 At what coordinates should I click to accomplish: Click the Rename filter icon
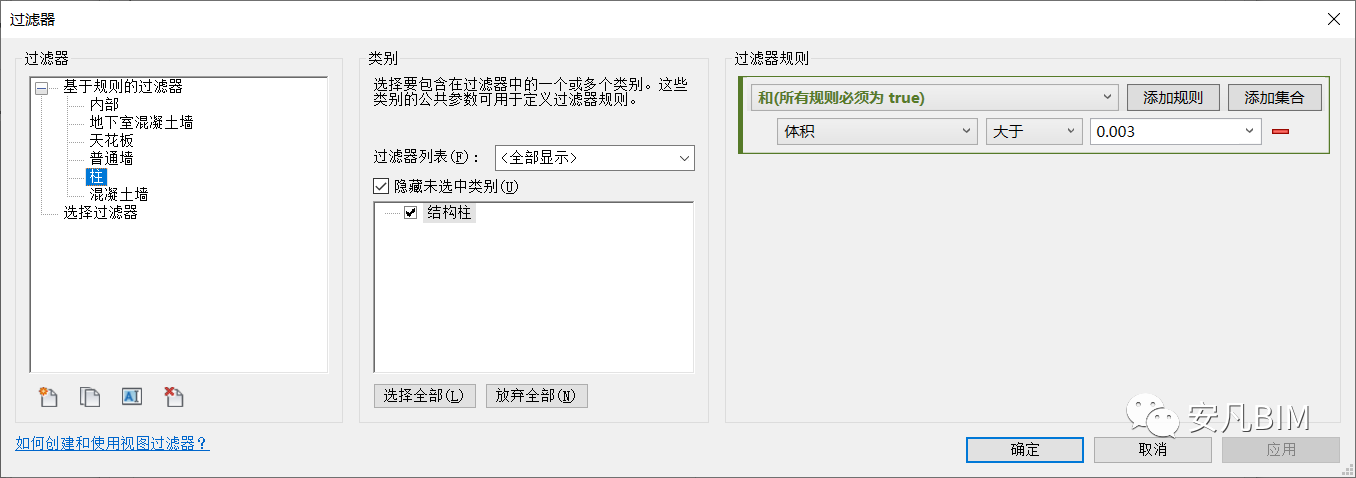pyautogui.click(x=132, y=397)
